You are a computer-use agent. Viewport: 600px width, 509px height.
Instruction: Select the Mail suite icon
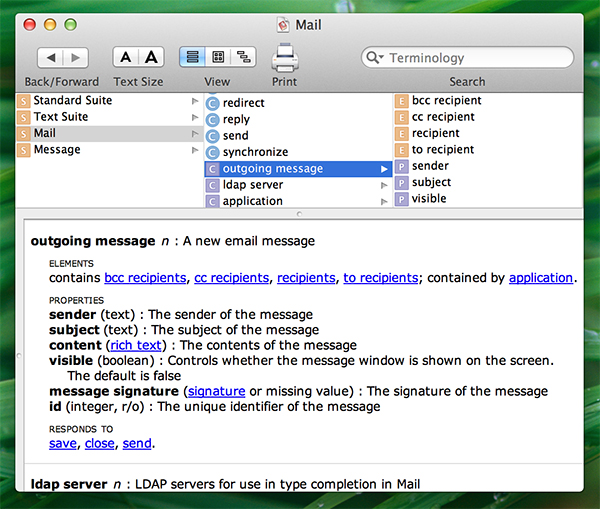coord(23,134)
